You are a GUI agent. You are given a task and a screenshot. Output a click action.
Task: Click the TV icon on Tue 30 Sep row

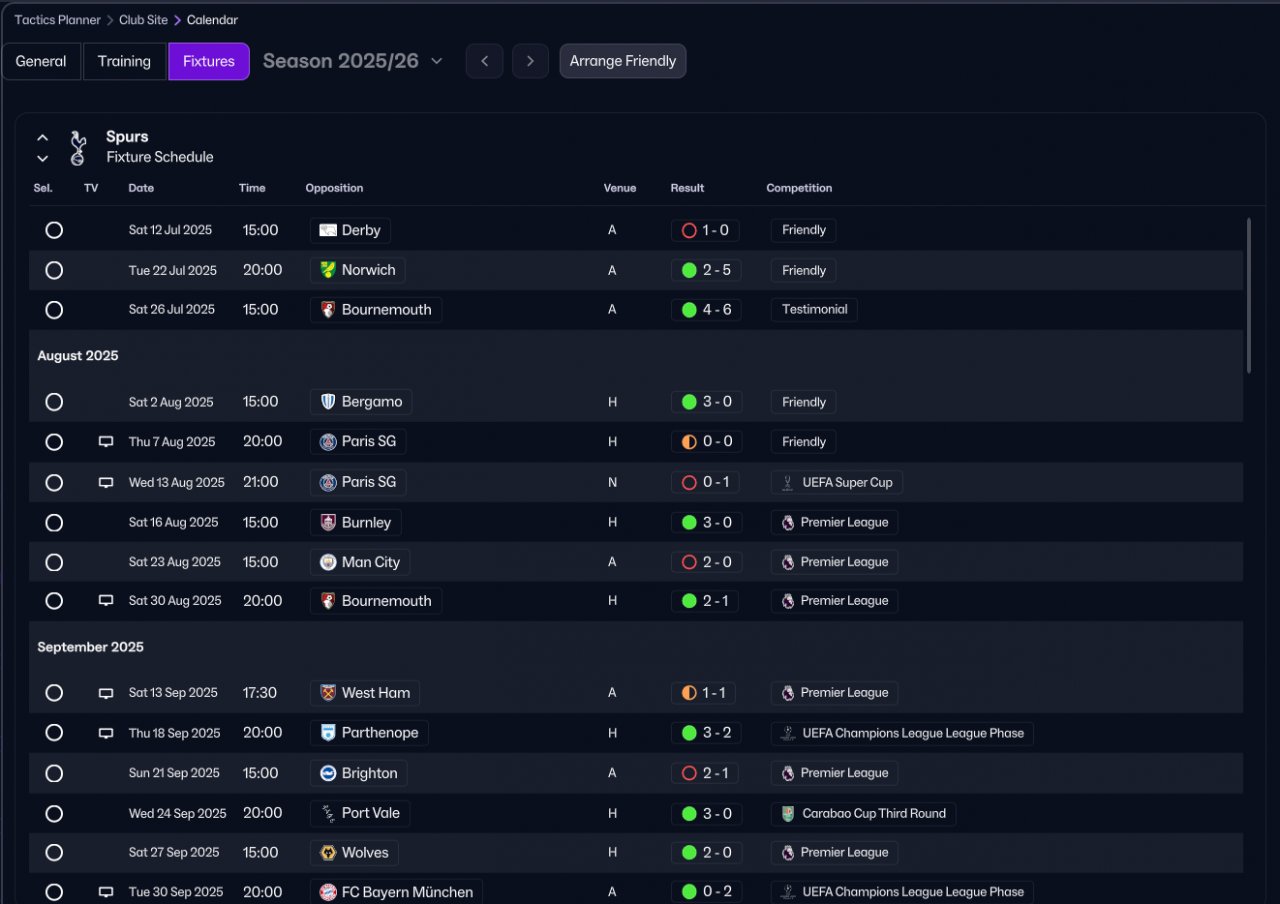tap(106, 892)
